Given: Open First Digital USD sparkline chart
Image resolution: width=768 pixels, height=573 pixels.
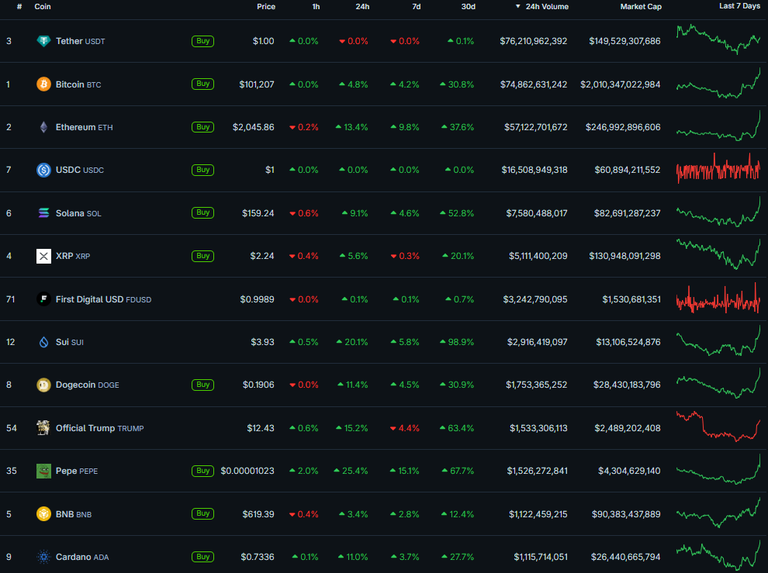Looking at the screenshot, I should coord(718,298).
